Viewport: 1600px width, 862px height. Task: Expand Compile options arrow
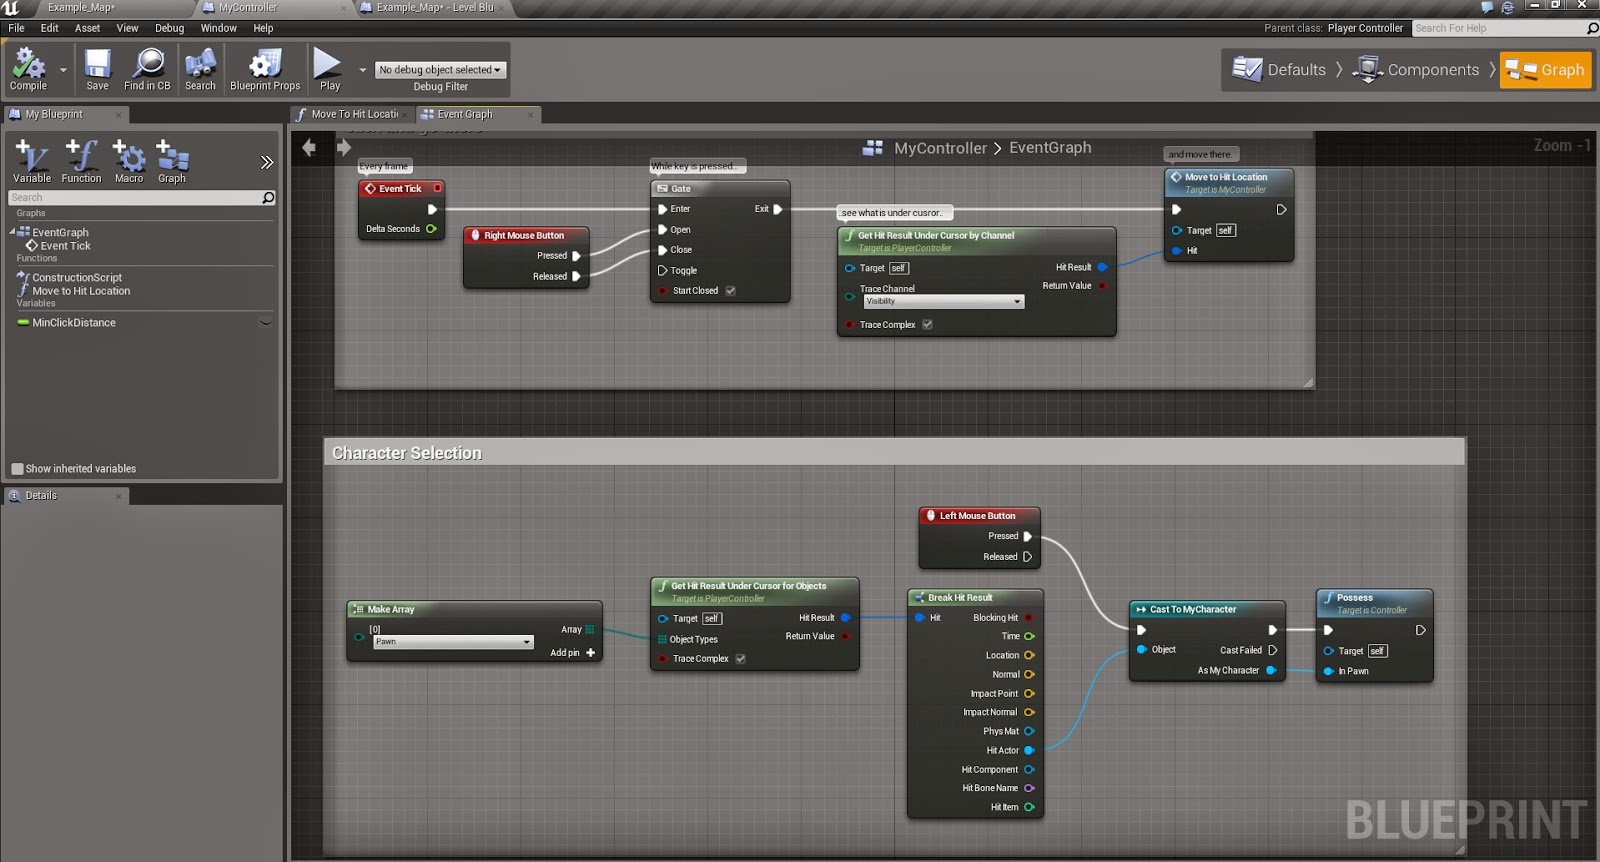coord(63,70)
